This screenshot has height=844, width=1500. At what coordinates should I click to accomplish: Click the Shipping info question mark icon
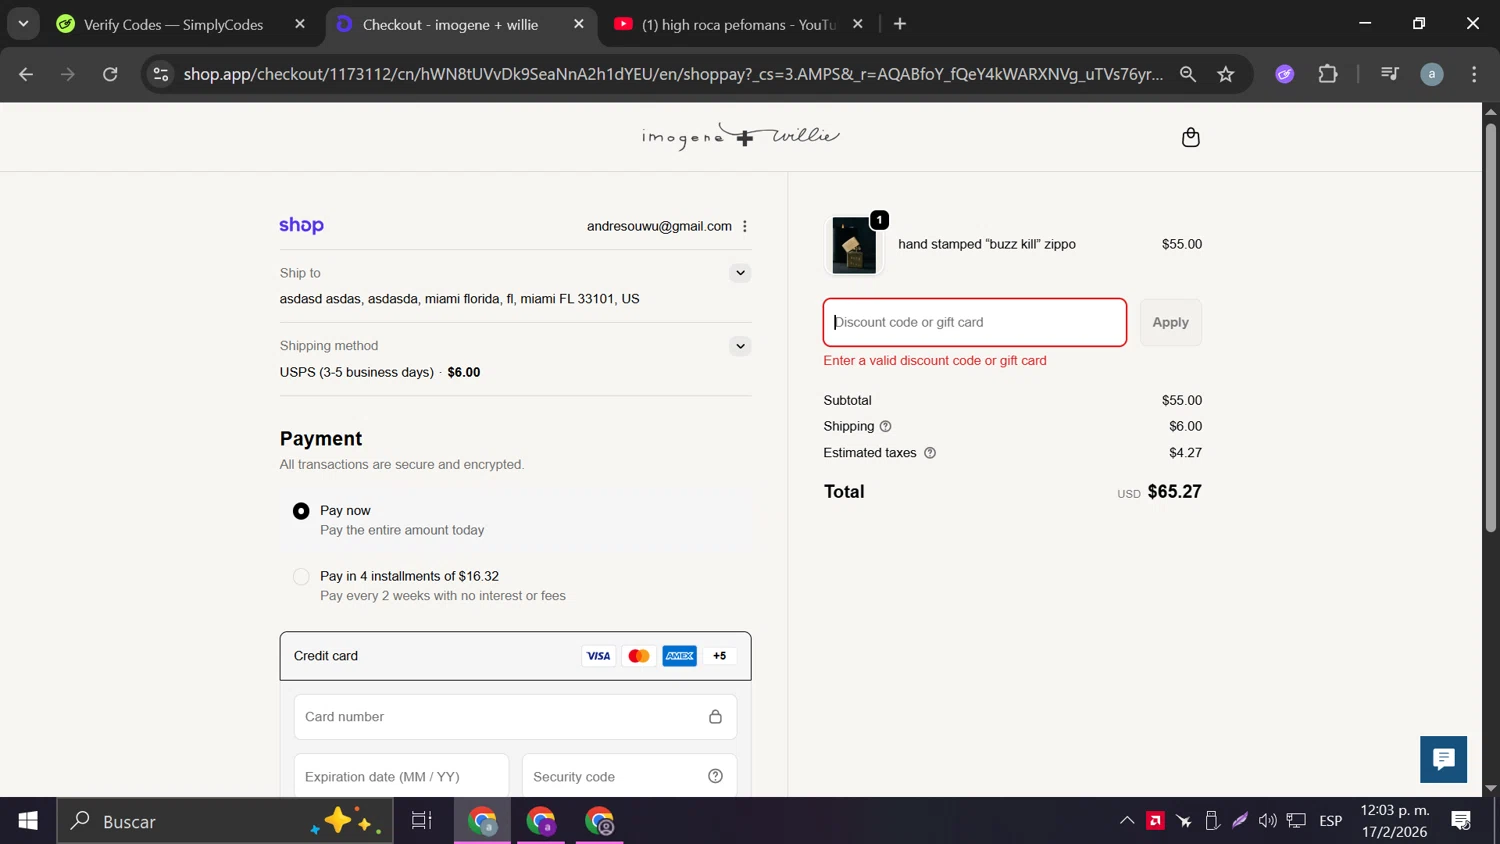point(885,426)
